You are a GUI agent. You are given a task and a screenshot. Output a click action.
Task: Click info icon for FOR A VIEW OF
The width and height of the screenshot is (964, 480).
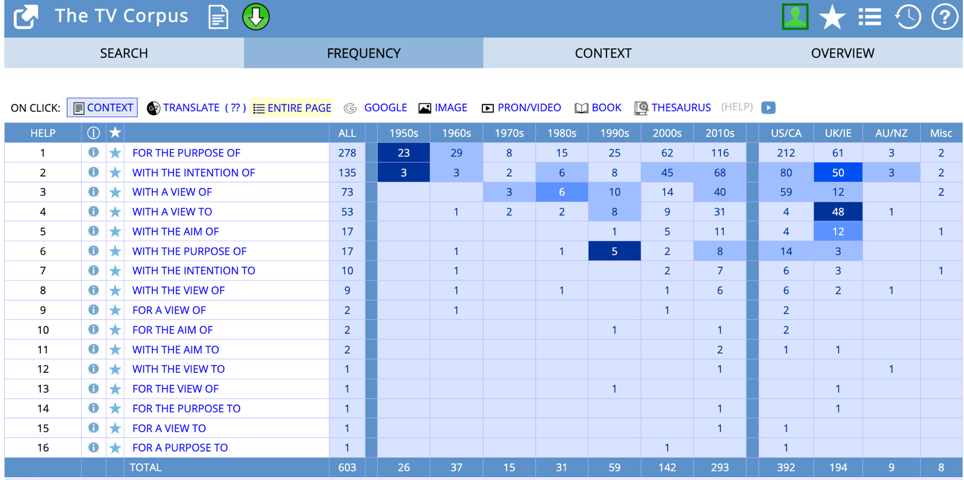(93, 310)
